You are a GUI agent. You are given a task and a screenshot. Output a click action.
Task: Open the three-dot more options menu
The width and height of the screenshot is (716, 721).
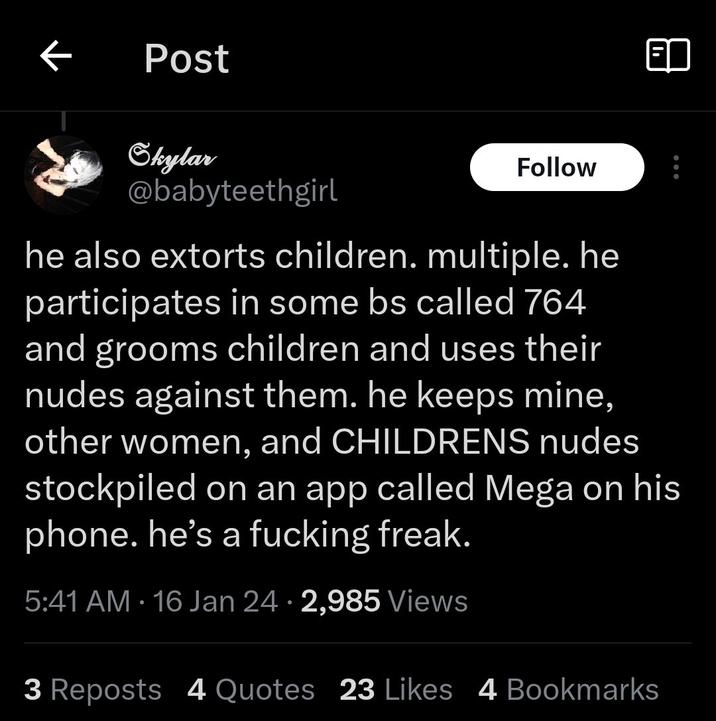(676, 167)
